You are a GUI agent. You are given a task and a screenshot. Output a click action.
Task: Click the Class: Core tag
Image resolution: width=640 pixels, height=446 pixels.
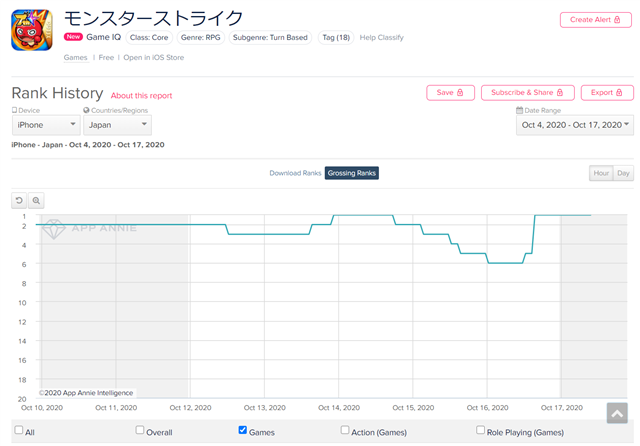(149, 38)
